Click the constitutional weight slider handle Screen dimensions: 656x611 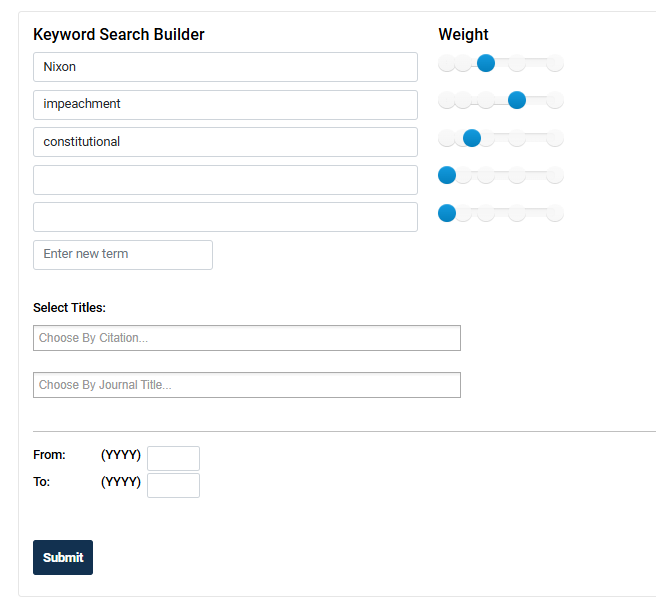(x=472, y=138)
